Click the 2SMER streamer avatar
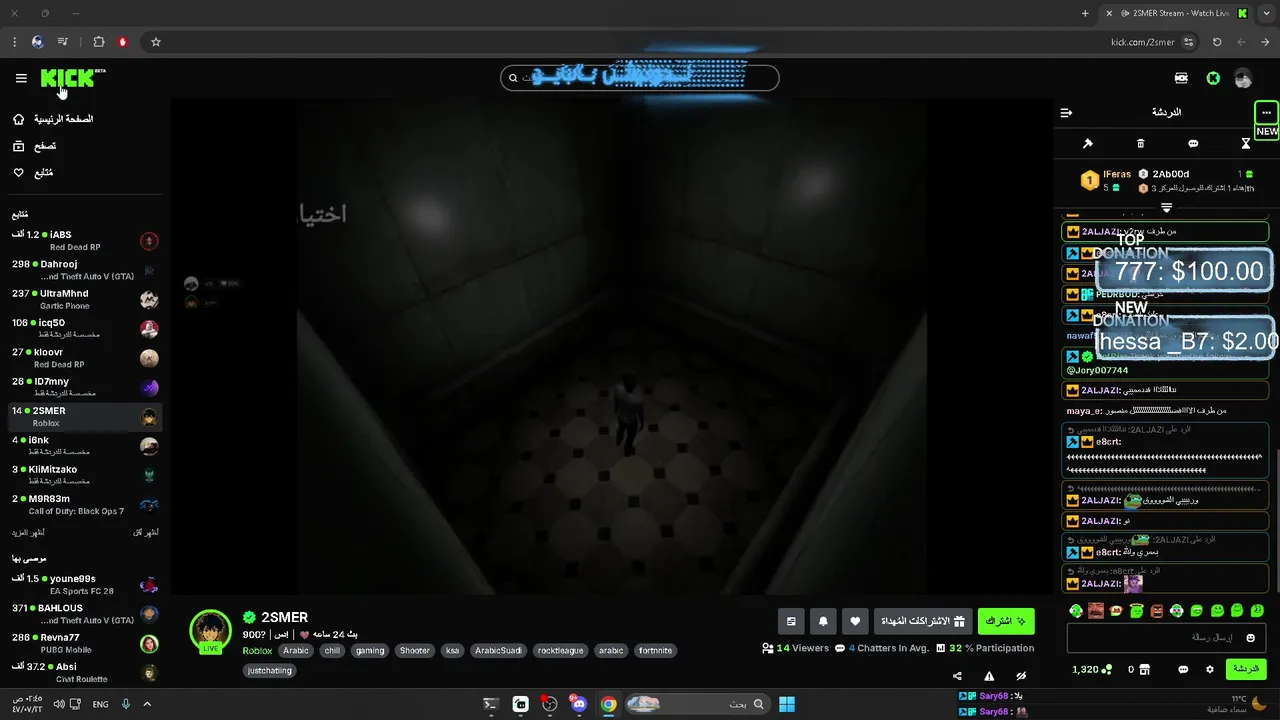 pyautogui.click(x=210, y=631)
